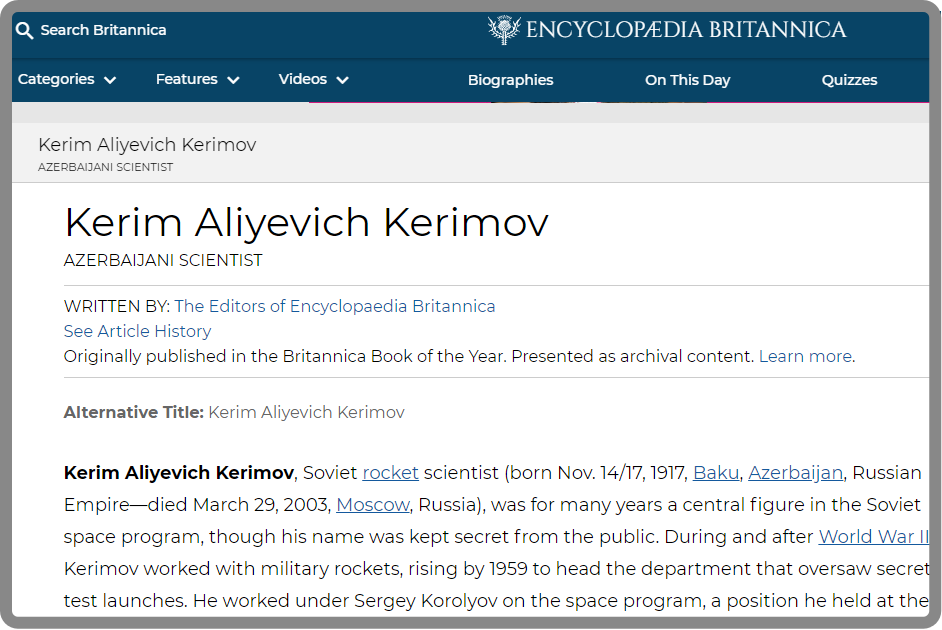The width and height of the screenshot is (942, 630).
Task: Click the Search Britannica input field
Action: pyautogui.click(x=103, y=30)
